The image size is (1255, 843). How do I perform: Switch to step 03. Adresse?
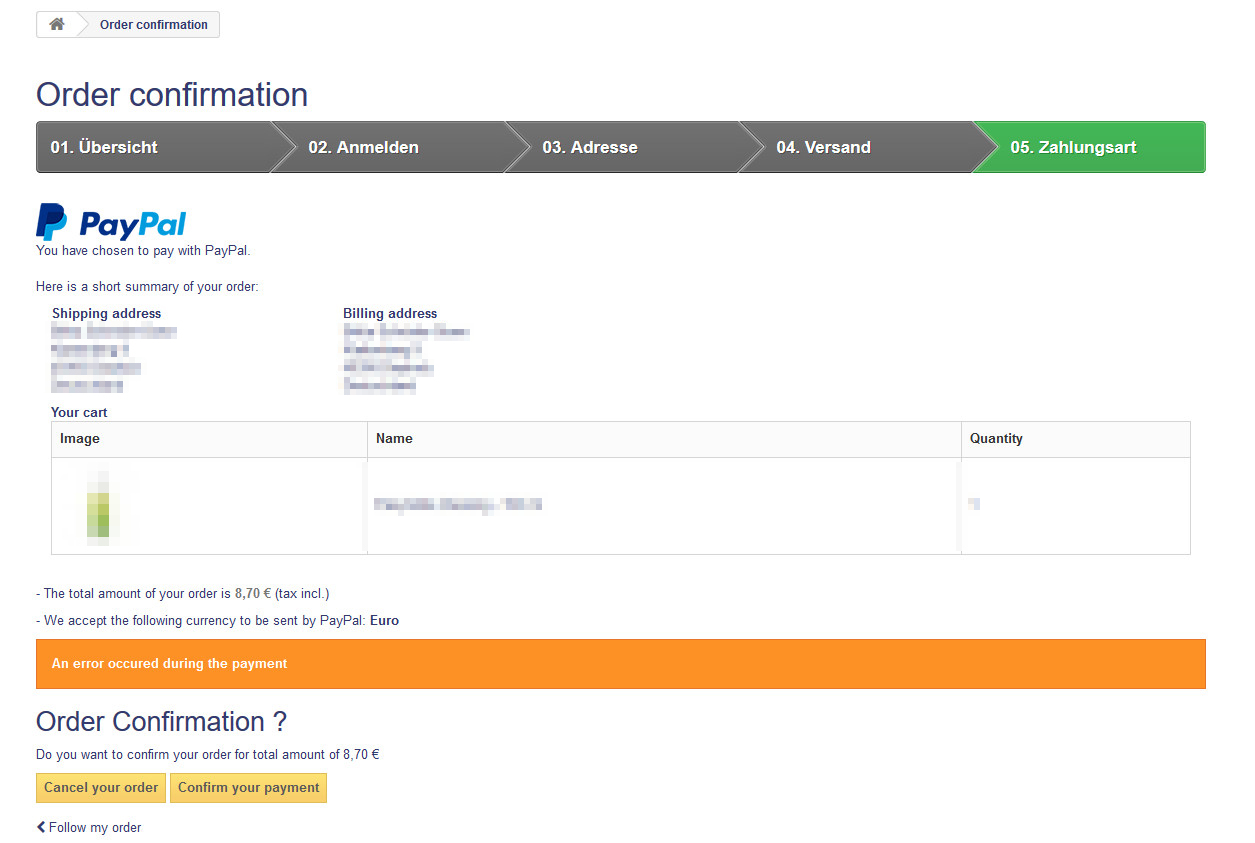click(590, 147)
